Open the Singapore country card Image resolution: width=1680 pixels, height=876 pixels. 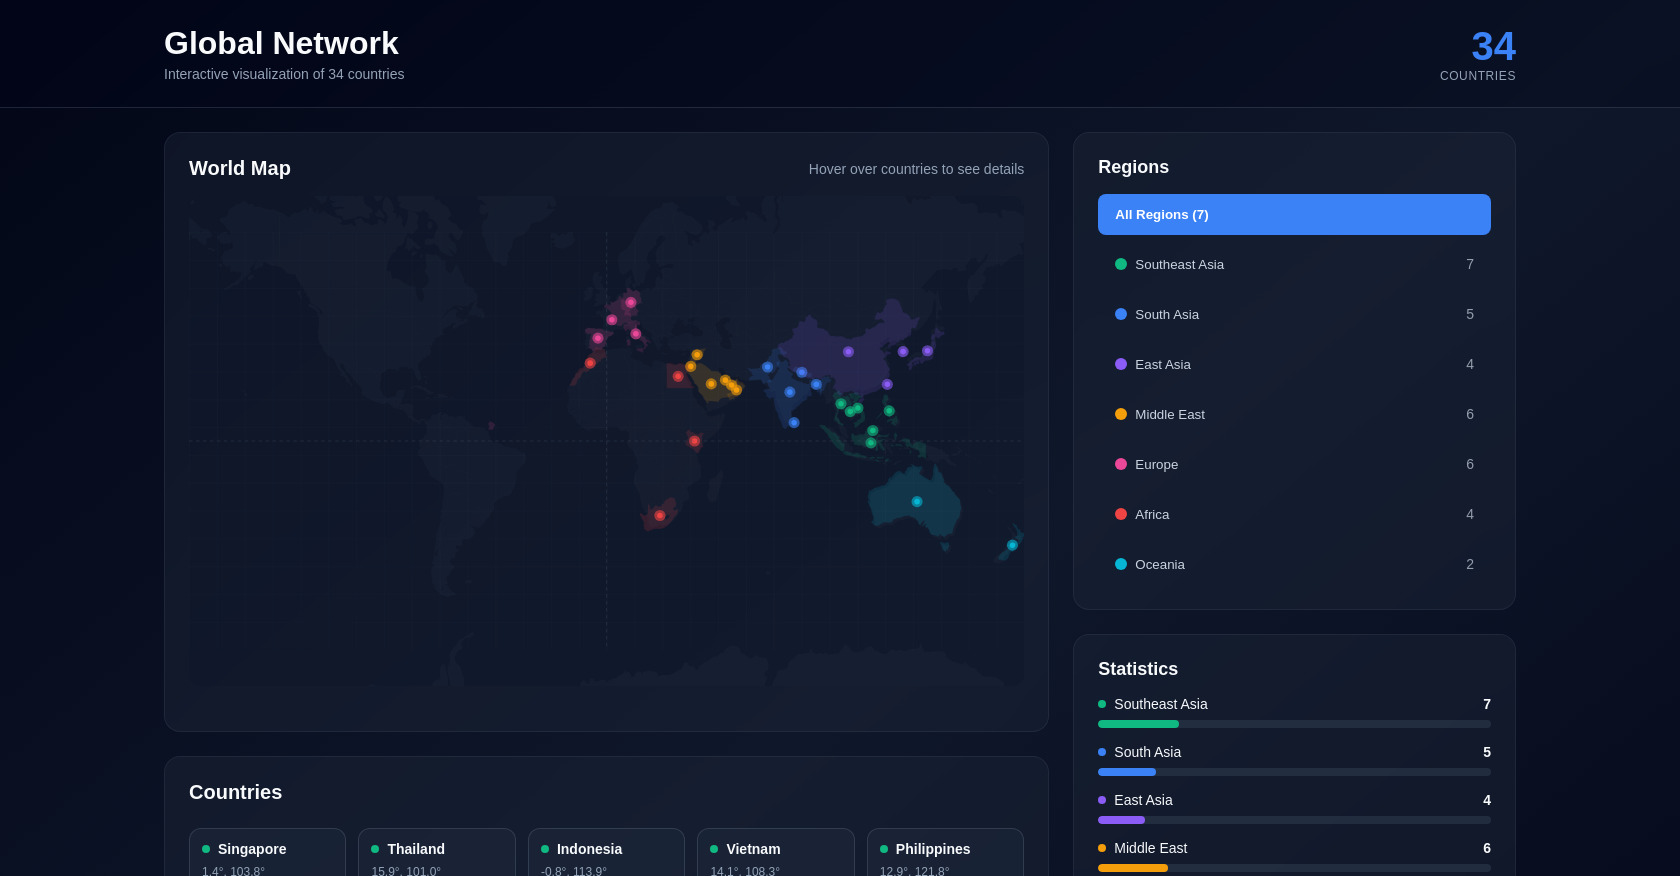(267, 853)
